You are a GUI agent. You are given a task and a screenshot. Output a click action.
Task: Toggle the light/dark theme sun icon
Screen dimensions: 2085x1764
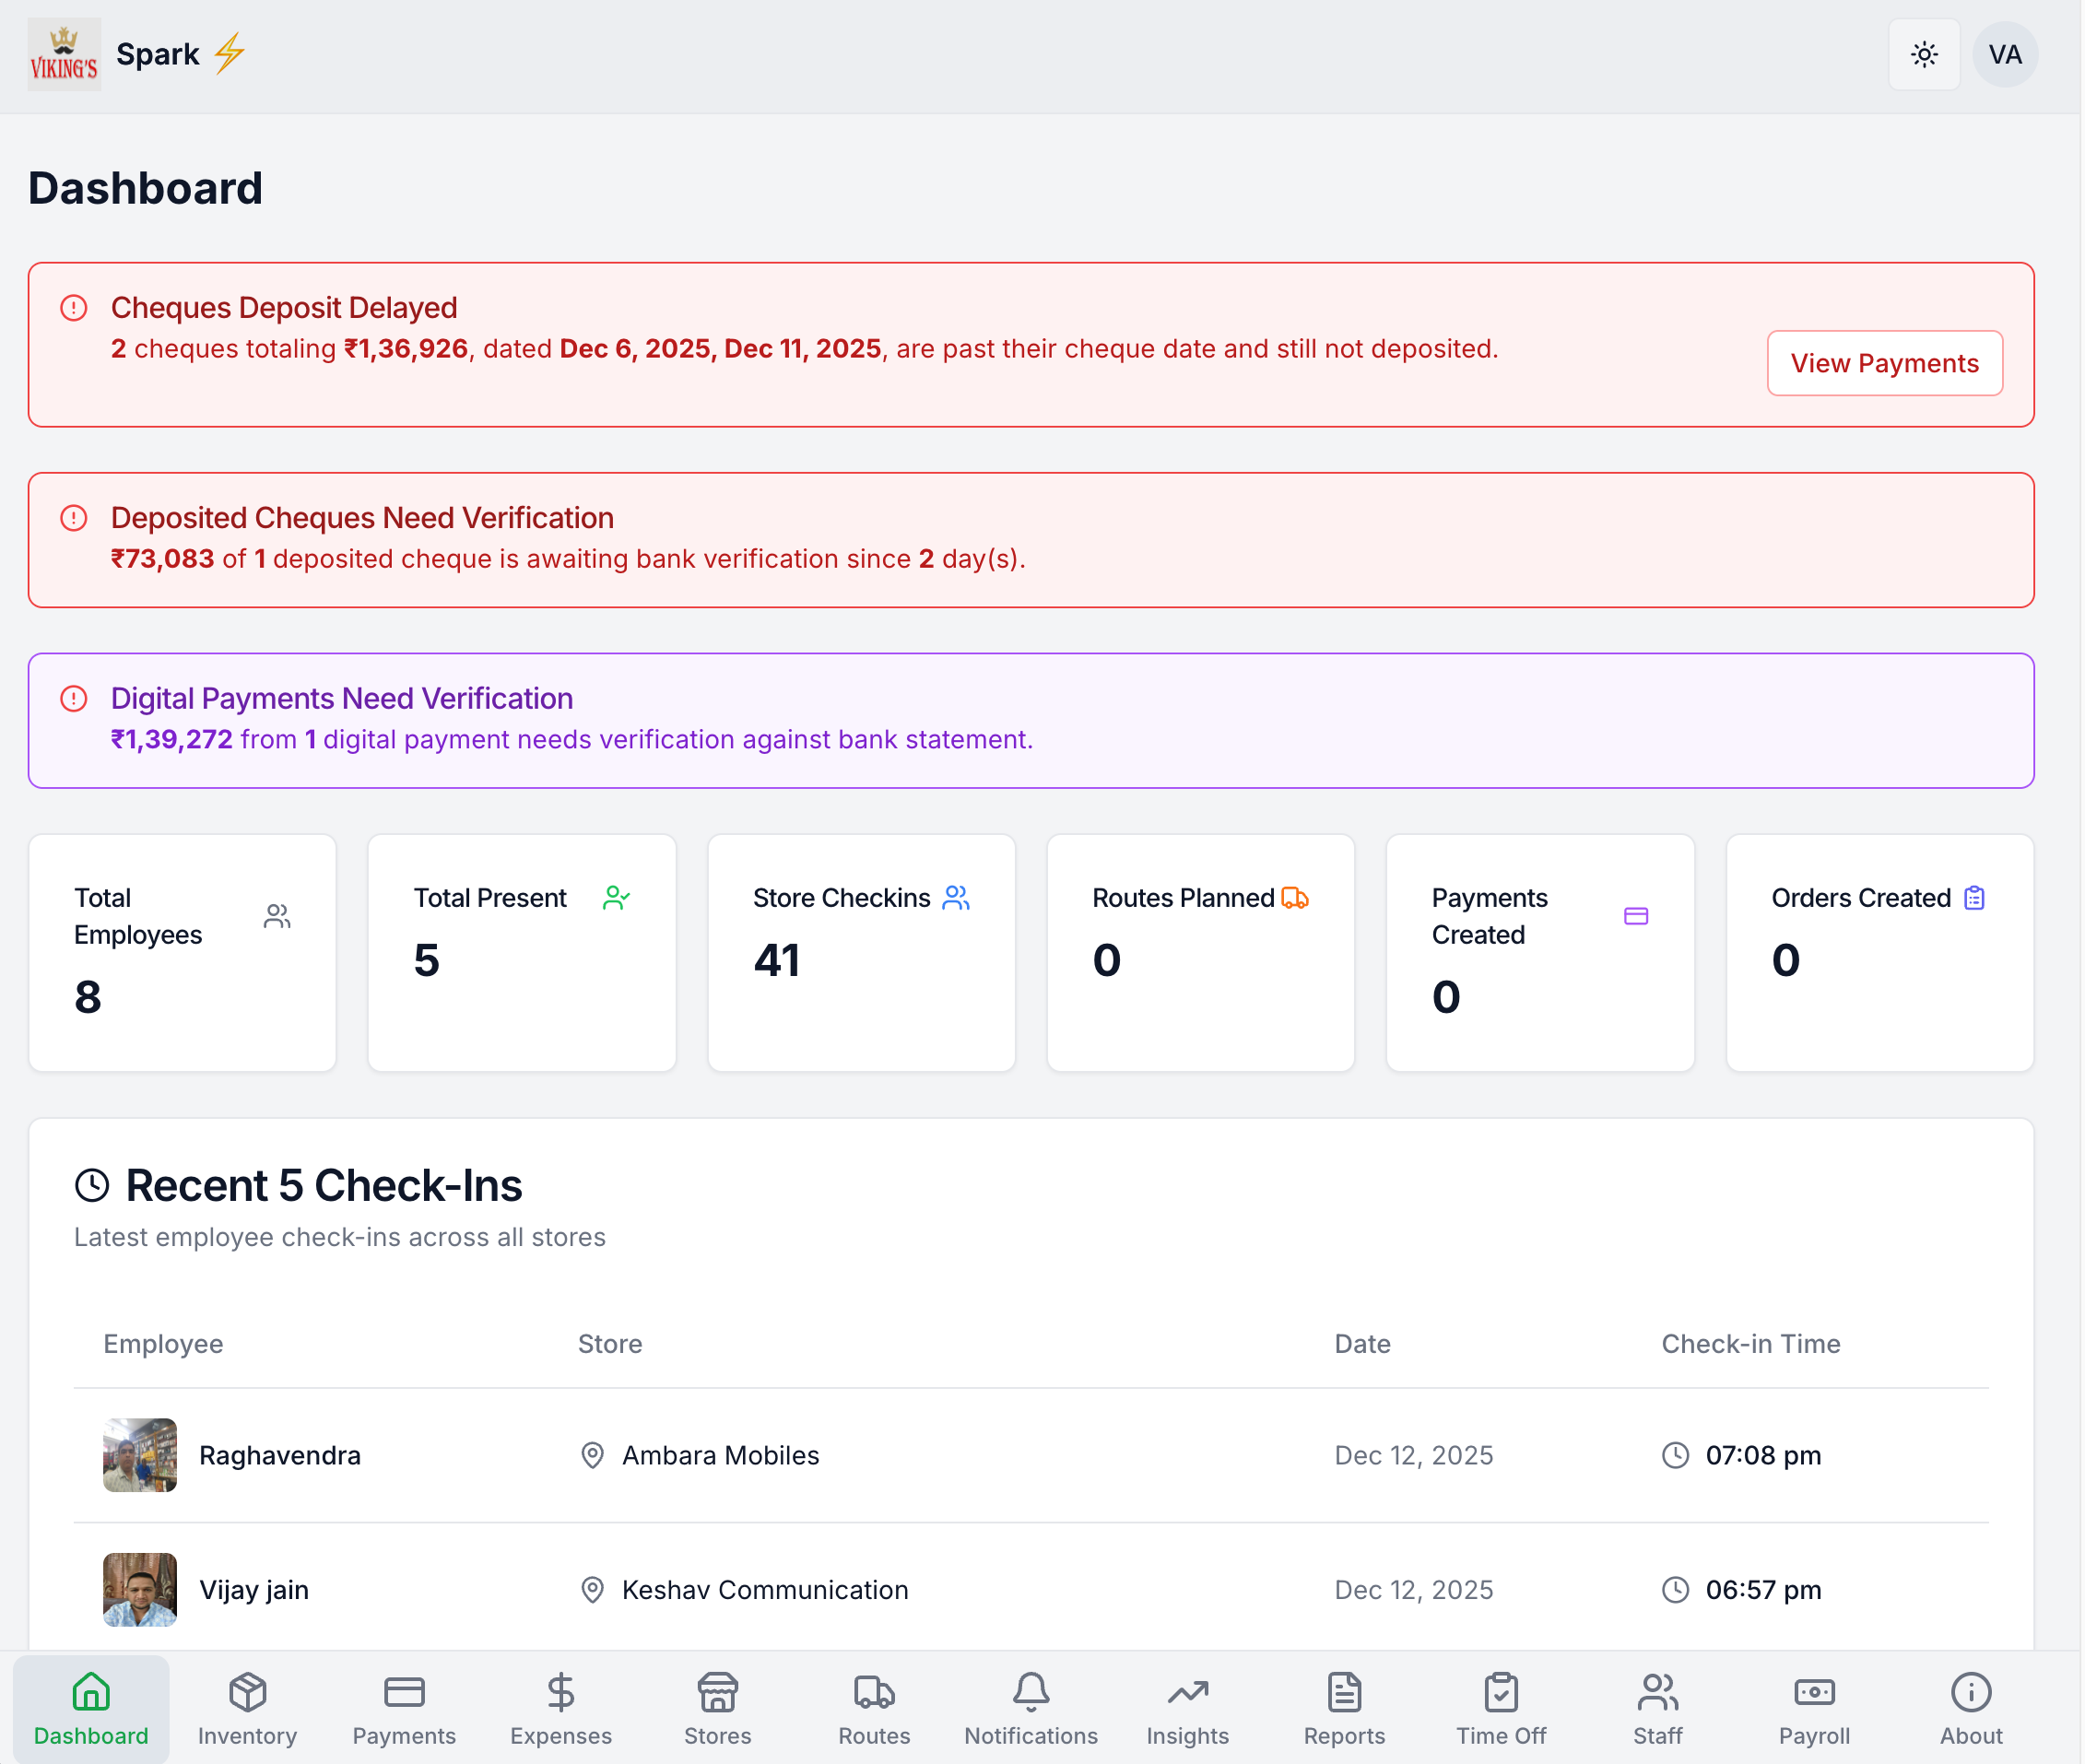coord(1923,55)
